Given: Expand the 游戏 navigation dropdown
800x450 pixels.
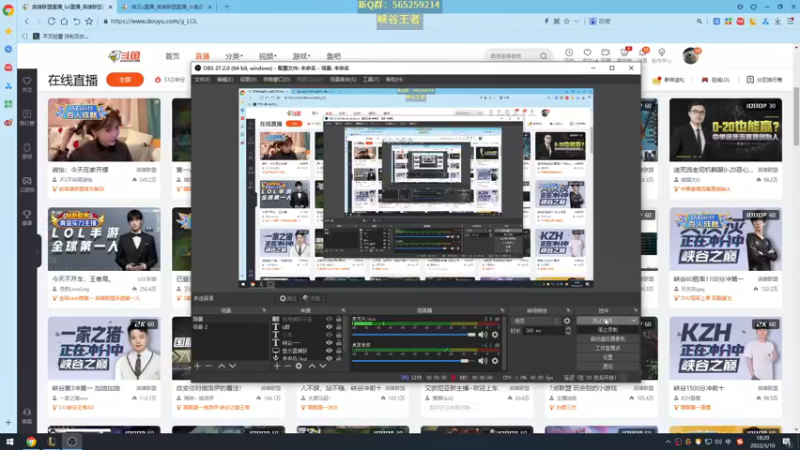Looking at the screenshot, I should [x=302, y=56].
